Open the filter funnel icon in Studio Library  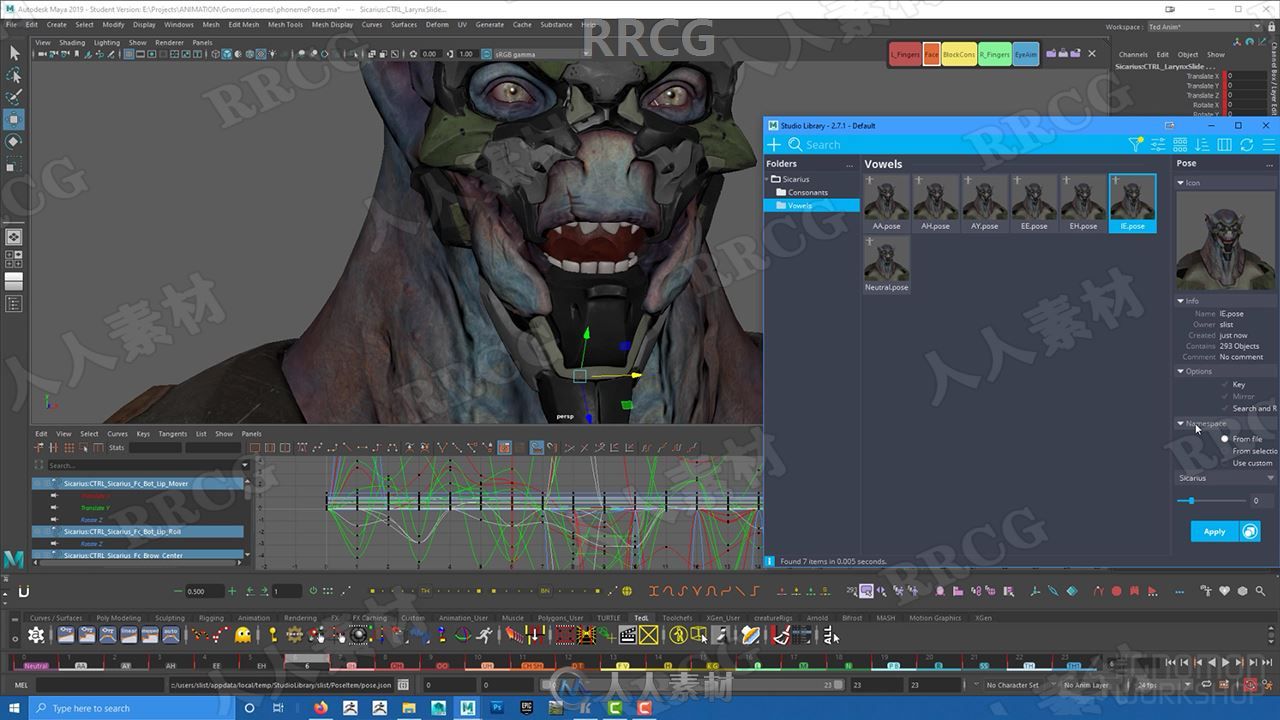coord(1136,145)
